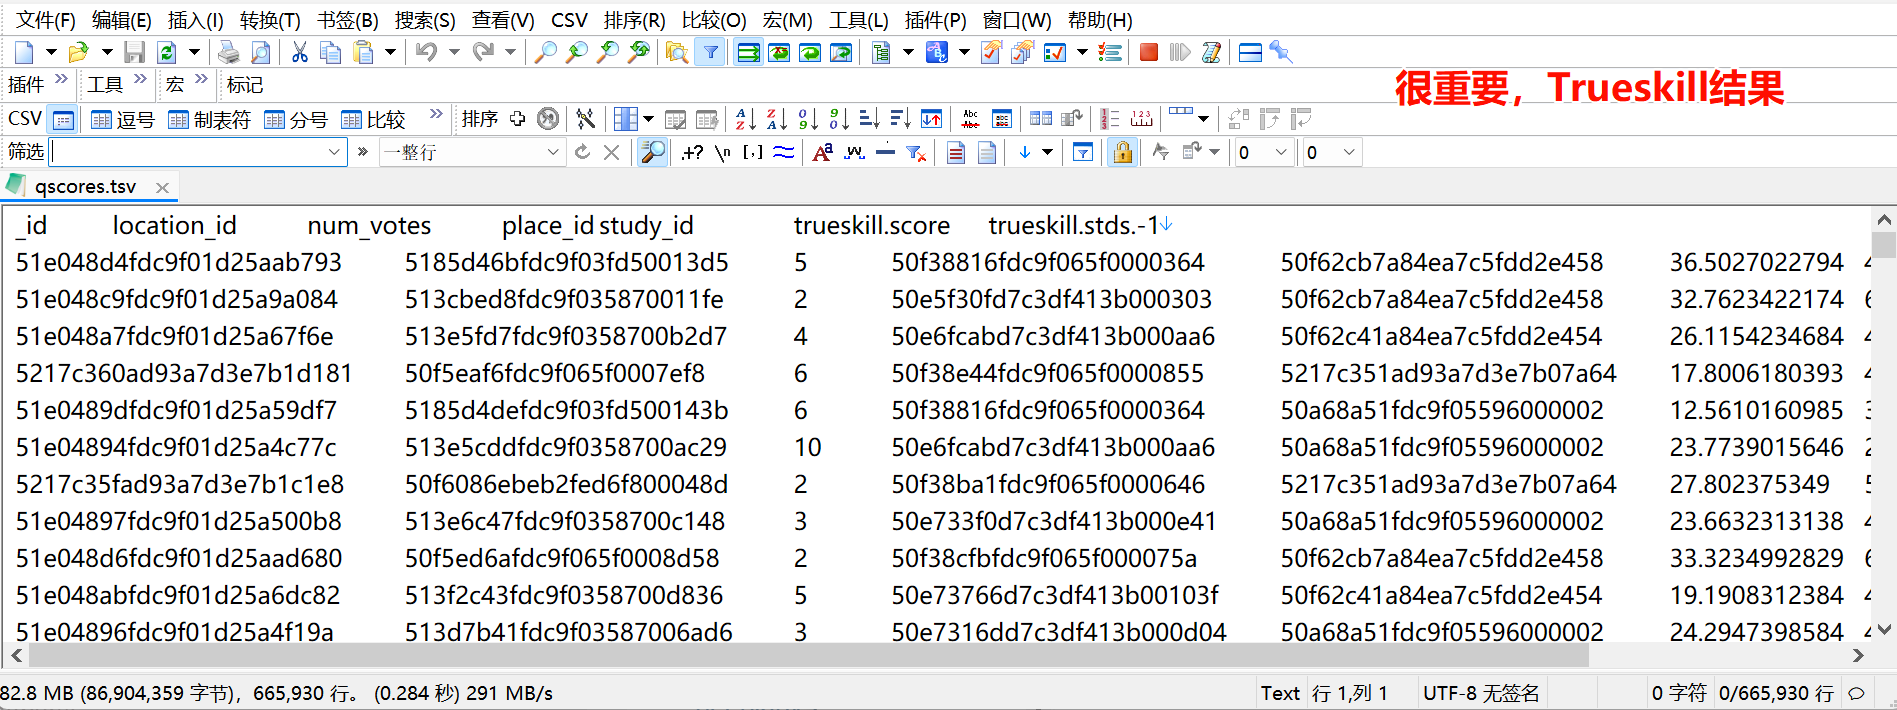The image size is (1897, 710).
Task: Sort column A to Z ascending
Action: point(745,120)
